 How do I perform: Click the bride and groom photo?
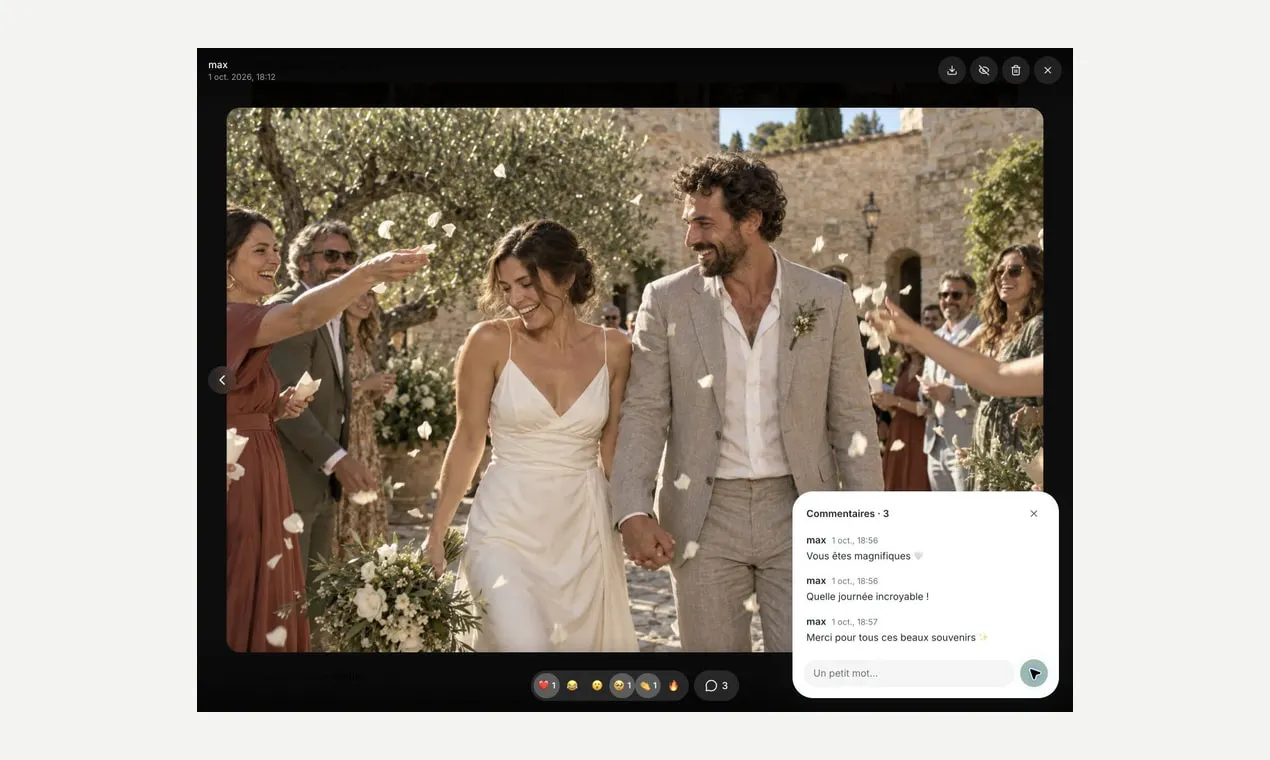[x=635, y=380]
